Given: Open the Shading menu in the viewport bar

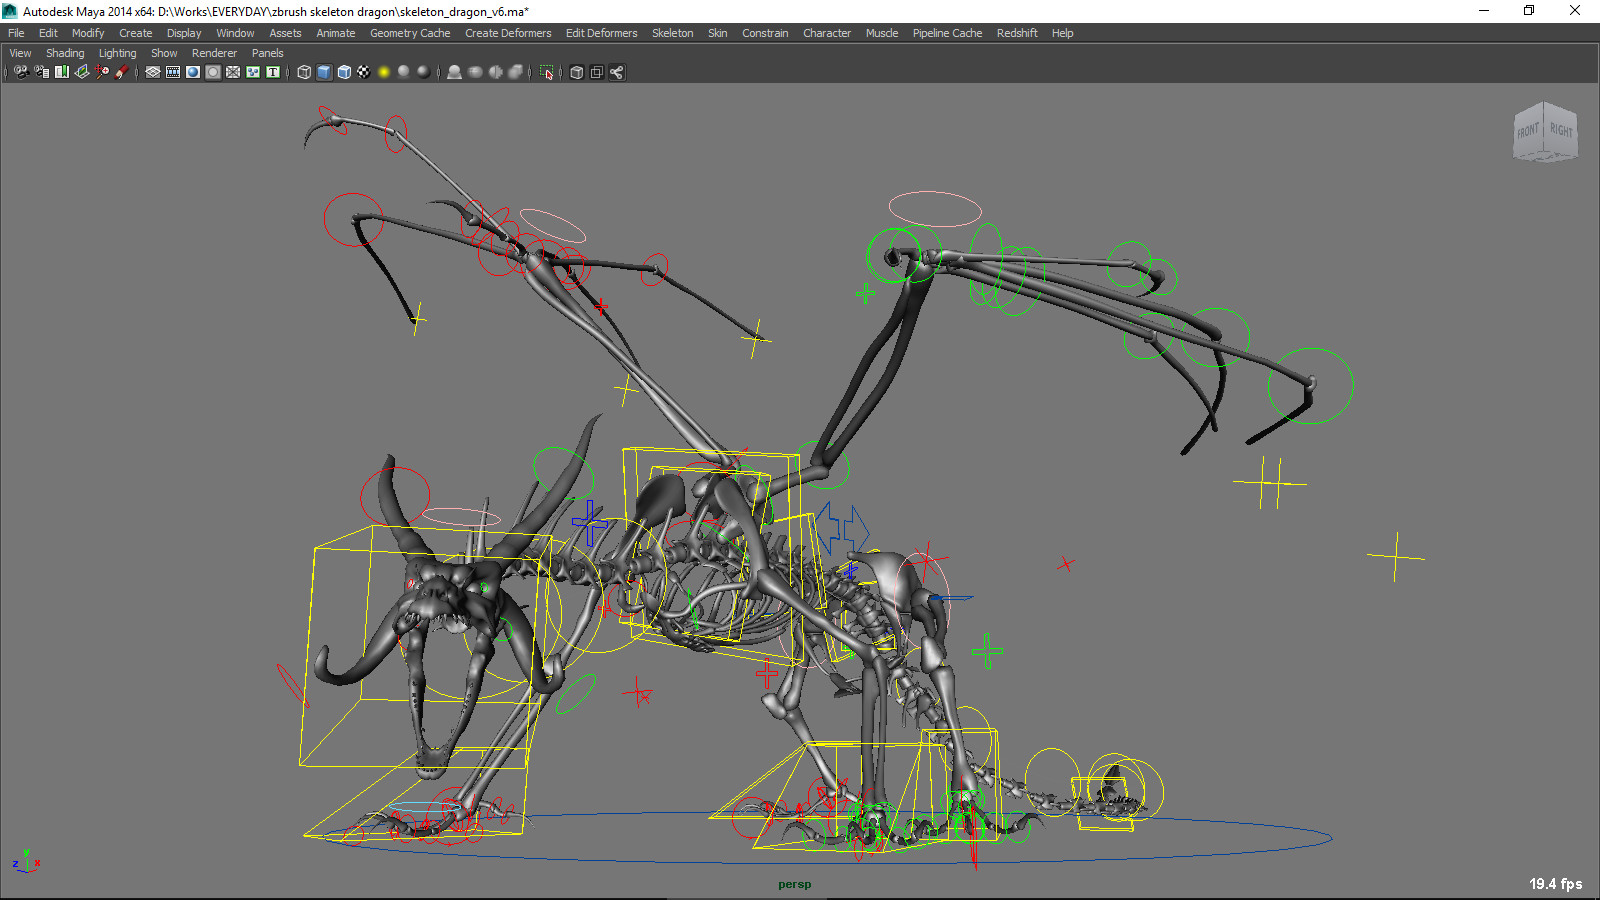Looking at the screenshot, I should point(65,52).
